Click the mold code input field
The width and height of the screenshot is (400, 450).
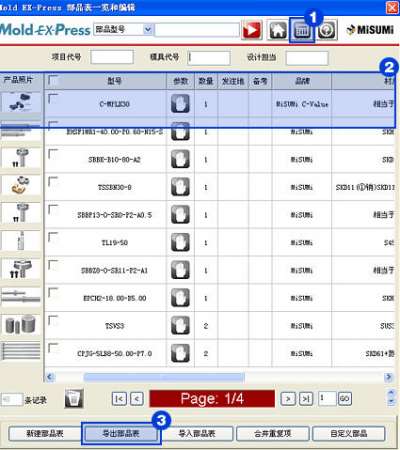pos(209,58)
